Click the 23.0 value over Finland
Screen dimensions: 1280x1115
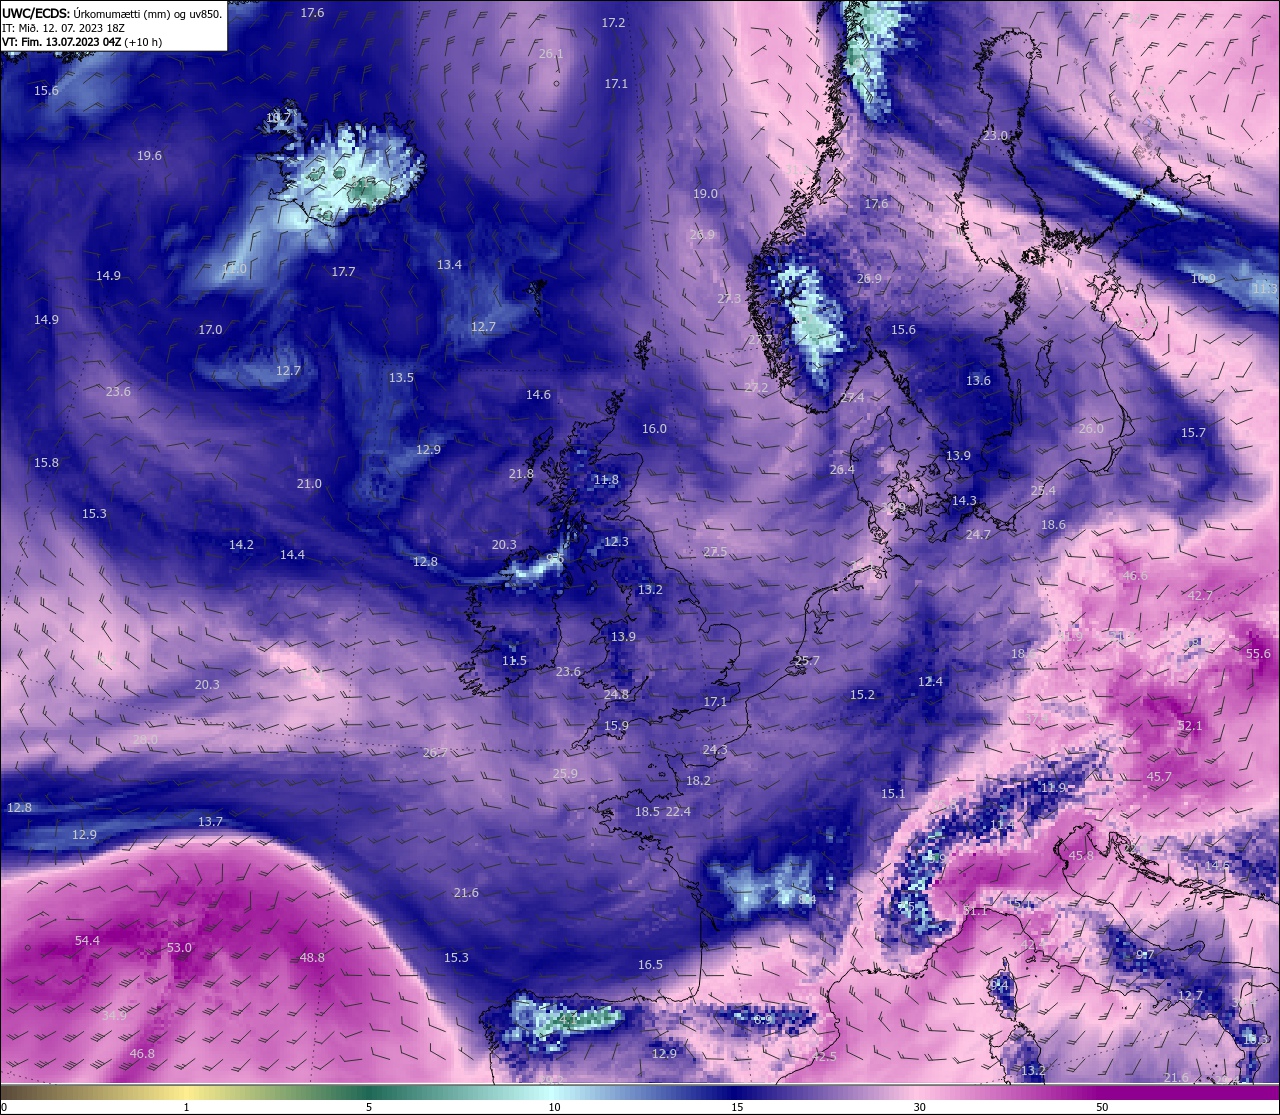click(x=996, y=135)
